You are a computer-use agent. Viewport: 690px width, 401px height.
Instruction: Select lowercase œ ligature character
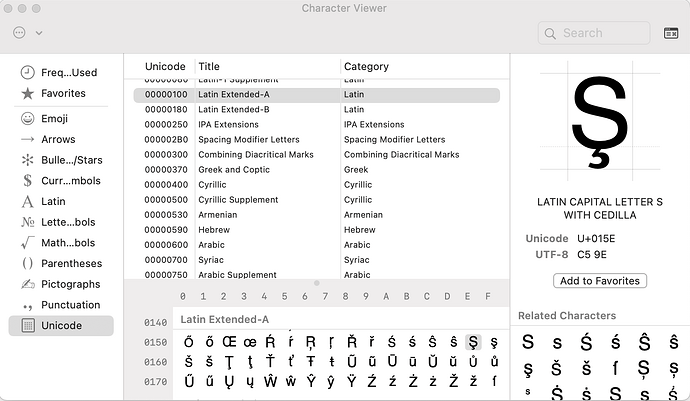(x=250, y=342)
